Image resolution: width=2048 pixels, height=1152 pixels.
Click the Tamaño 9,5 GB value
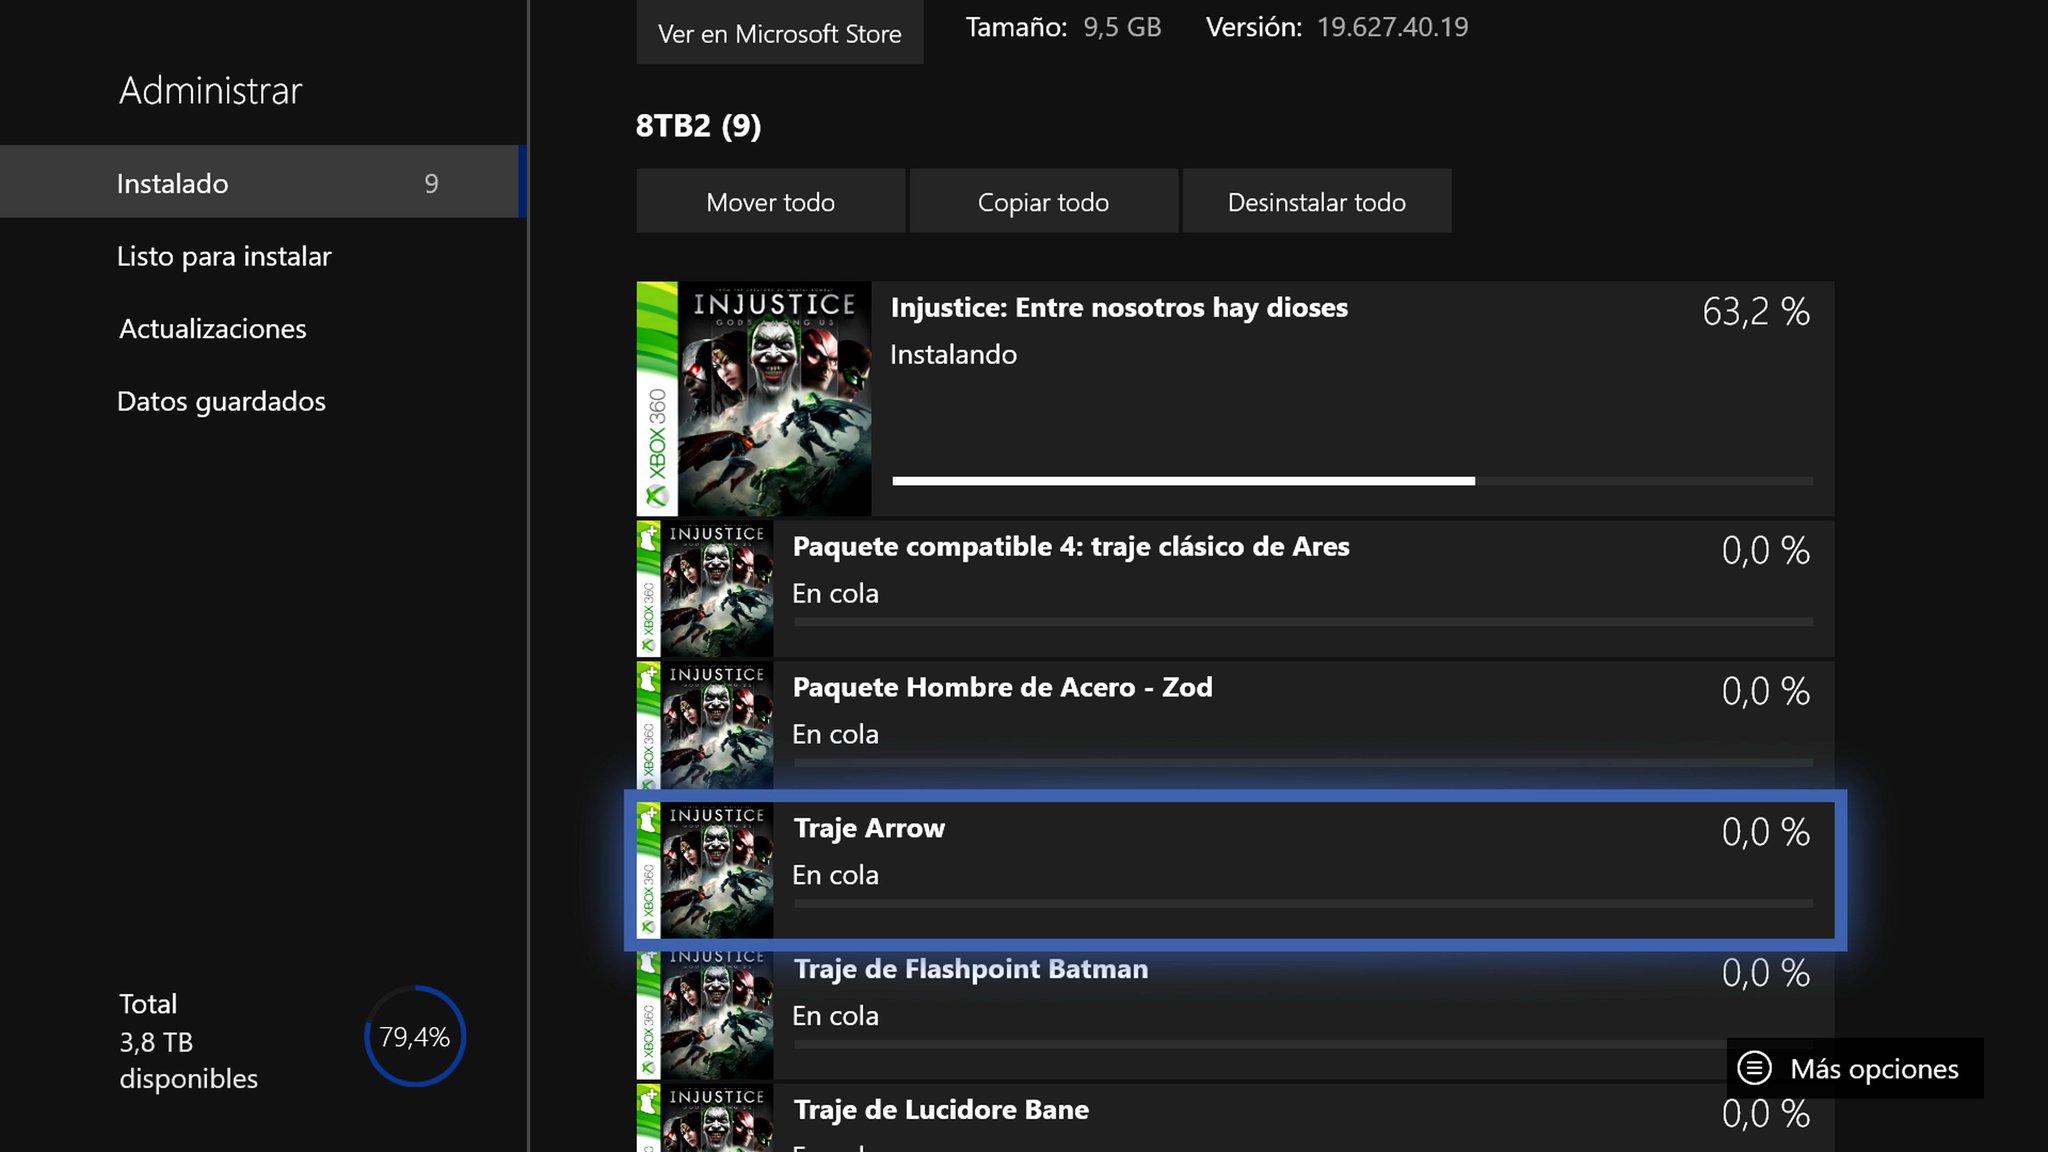pos(1122,27)
